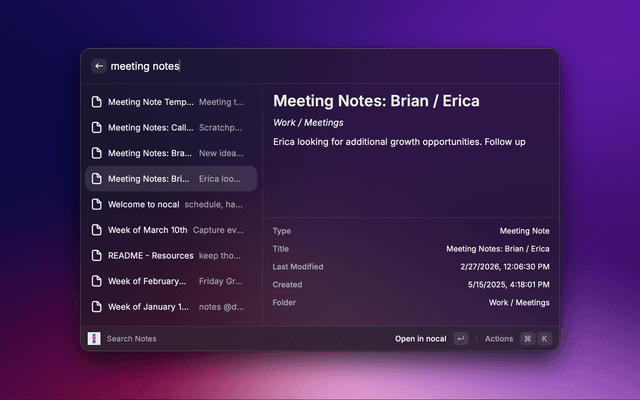Screen dimensions: 640x400
Task: Select the highlighted Meeting Notes: Bri... result
Action: tap(170, 179)
